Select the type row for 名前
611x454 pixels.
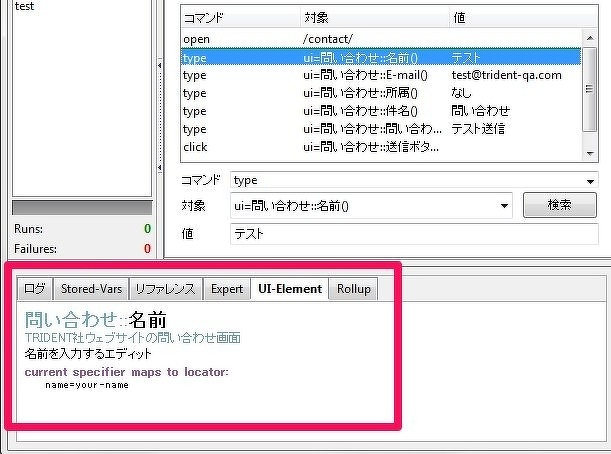coord(380,57)
